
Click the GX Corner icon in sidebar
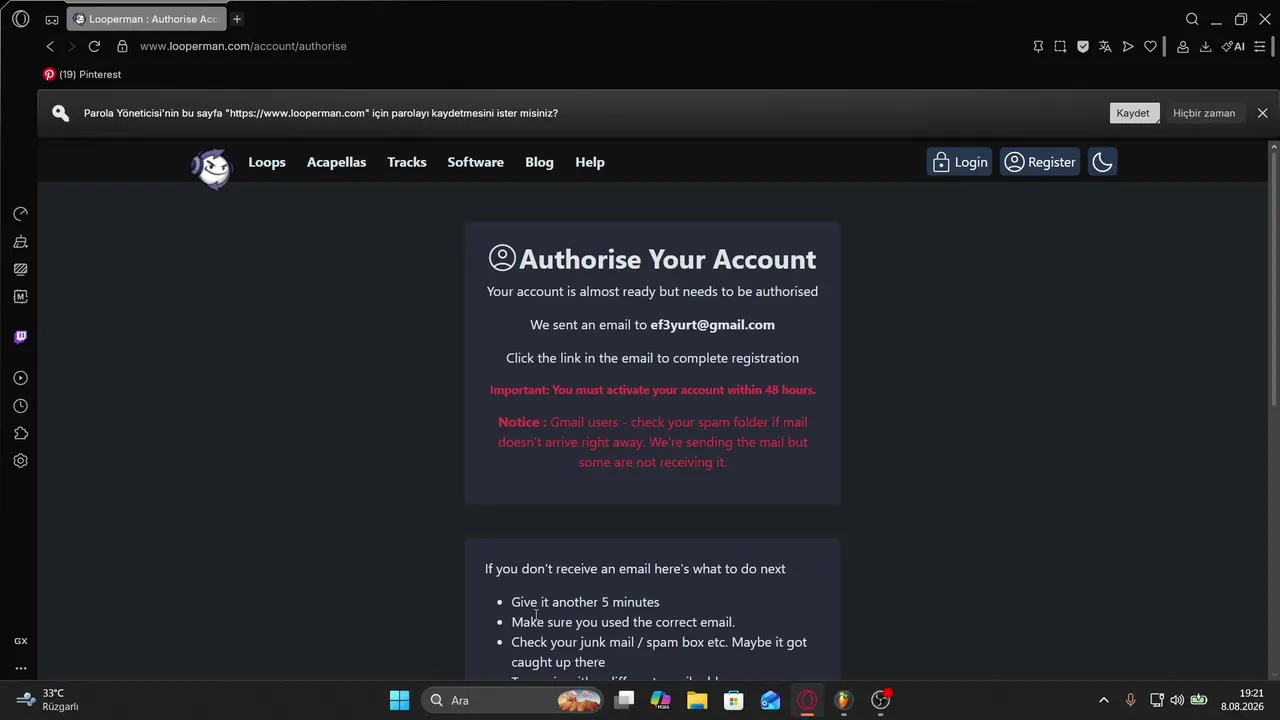[x=20, y=641]
